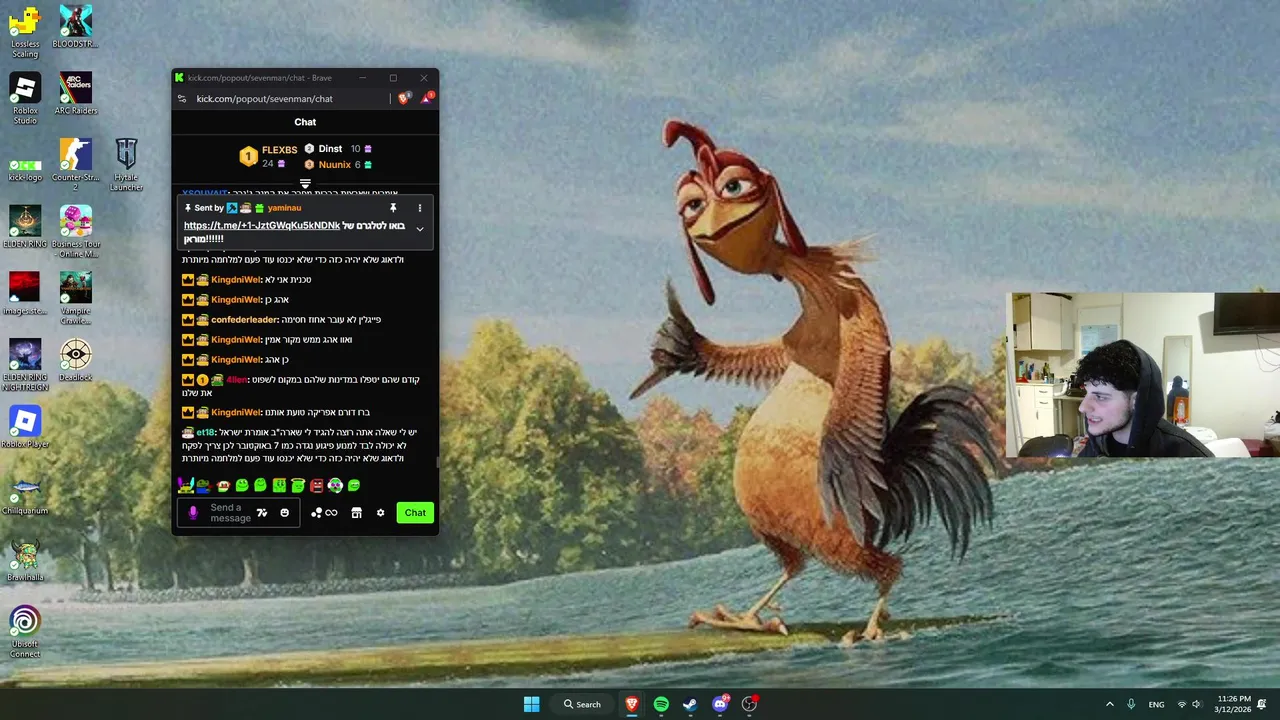Open Steam from the taskbar

(690, 704)
